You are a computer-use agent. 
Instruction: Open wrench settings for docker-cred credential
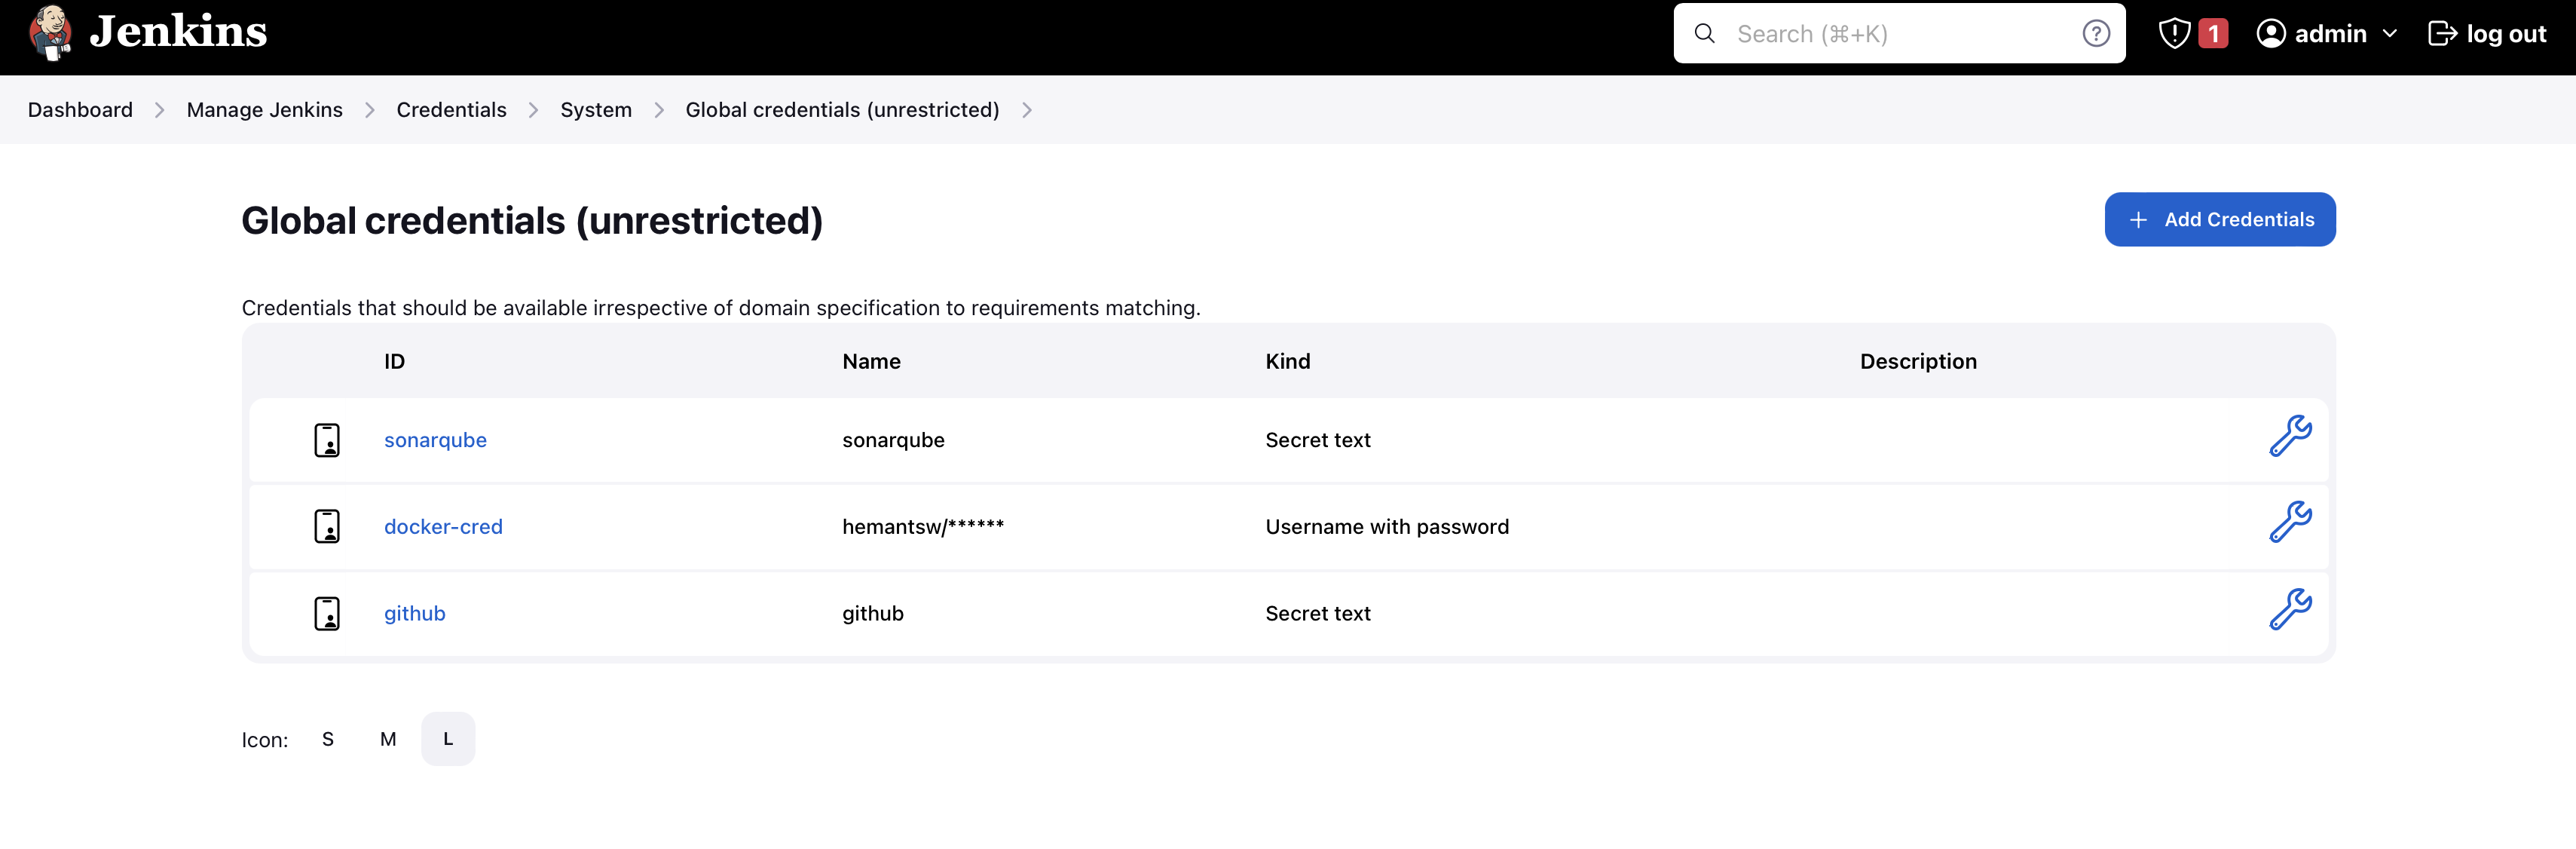click(2290, 522)
